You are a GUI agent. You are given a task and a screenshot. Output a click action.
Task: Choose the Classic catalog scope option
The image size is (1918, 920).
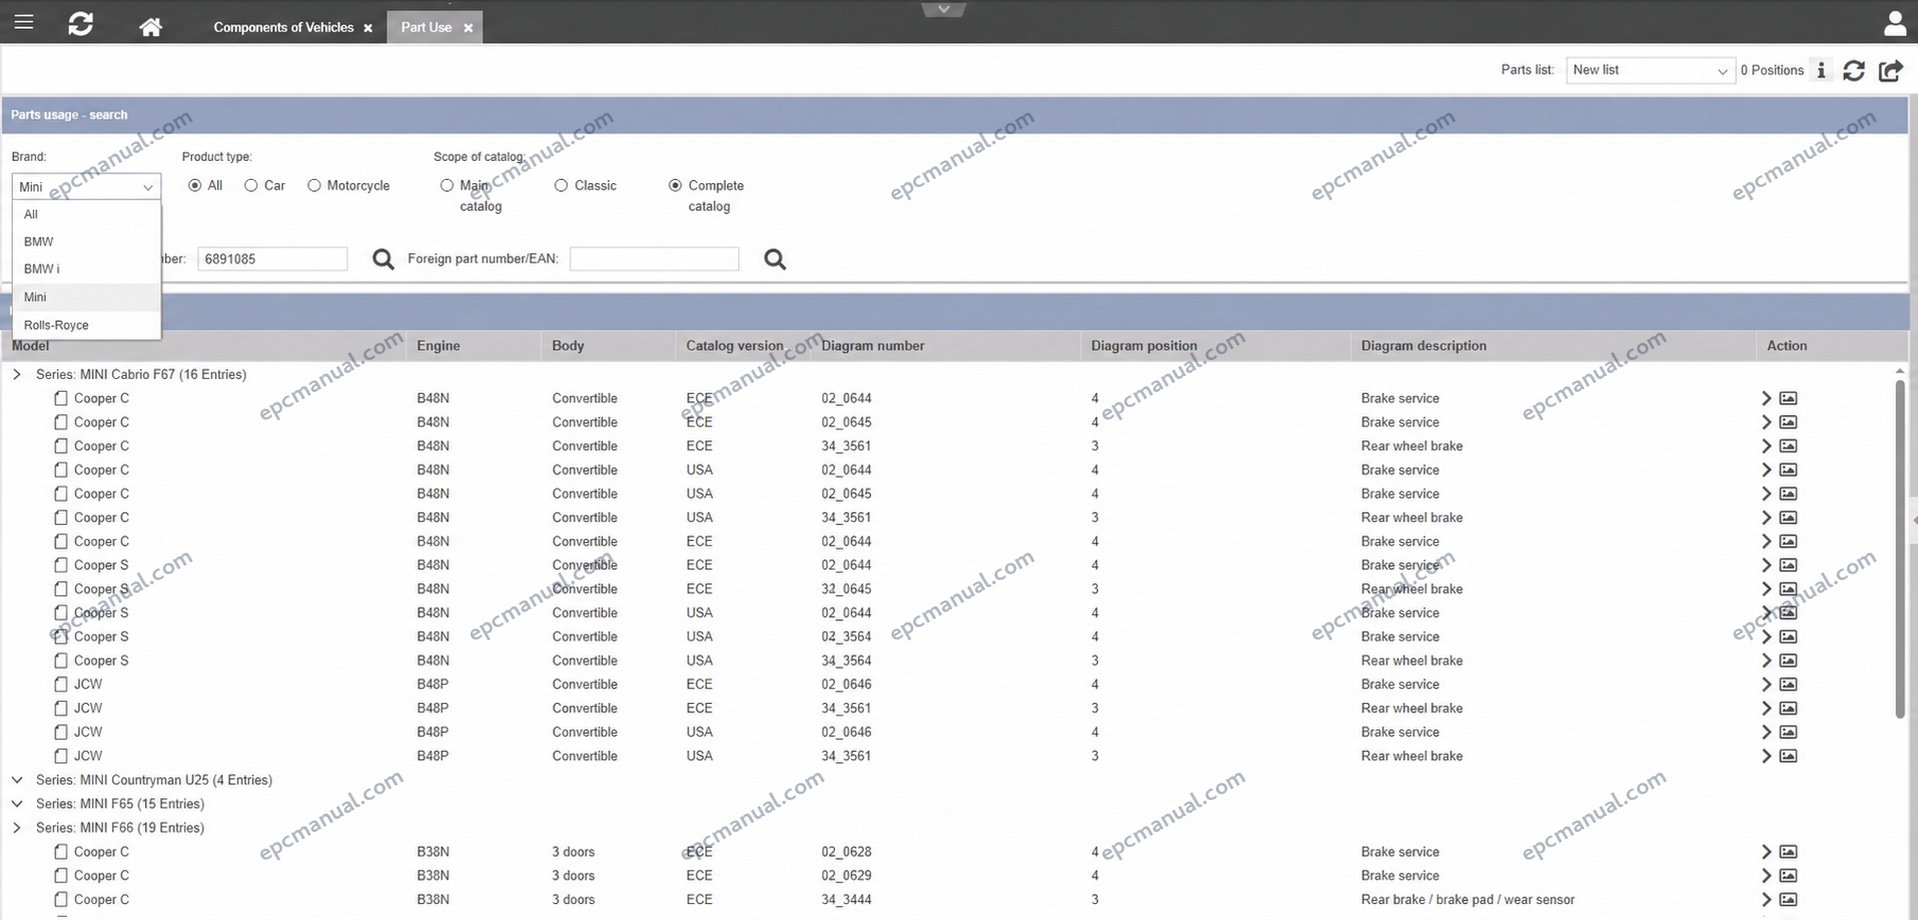click(561, 186)
